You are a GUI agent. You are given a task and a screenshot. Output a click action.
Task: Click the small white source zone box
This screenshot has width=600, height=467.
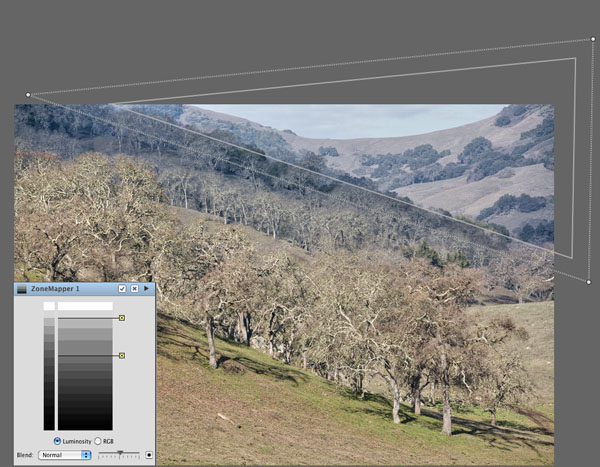(x=49, y=306)
